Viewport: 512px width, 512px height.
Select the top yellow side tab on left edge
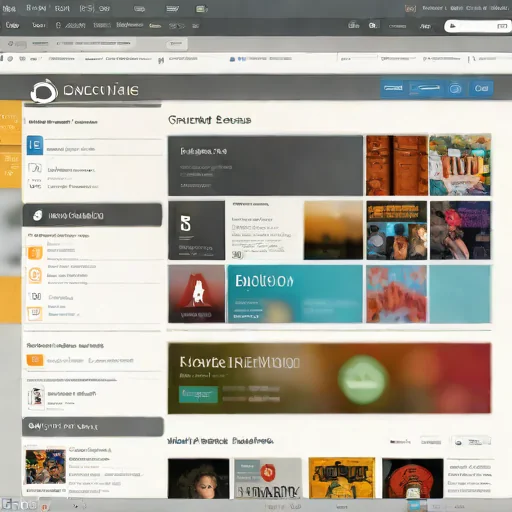[11, 123]
